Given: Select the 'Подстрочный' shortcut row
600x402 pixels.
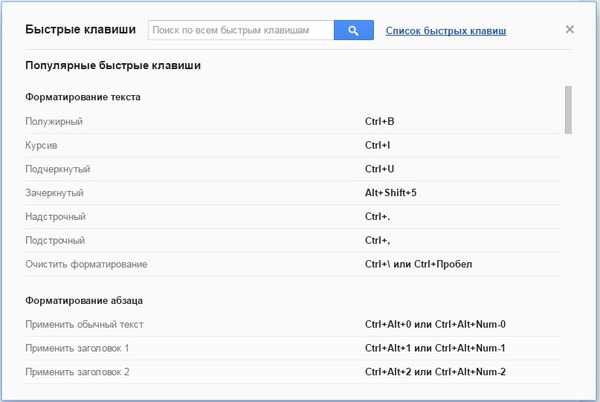Looking at the screenshot, I should click(292, 241).
